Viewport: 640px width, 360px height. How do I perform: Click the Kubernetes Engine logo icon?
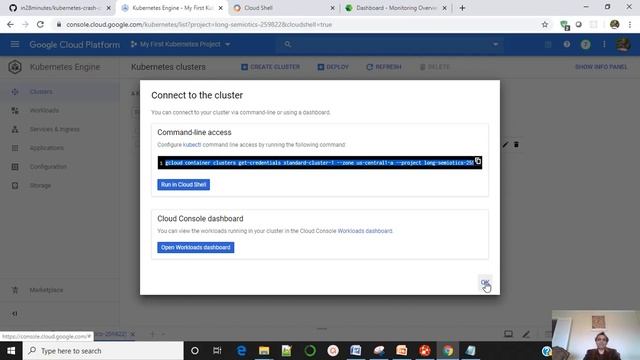coord(15,67)
